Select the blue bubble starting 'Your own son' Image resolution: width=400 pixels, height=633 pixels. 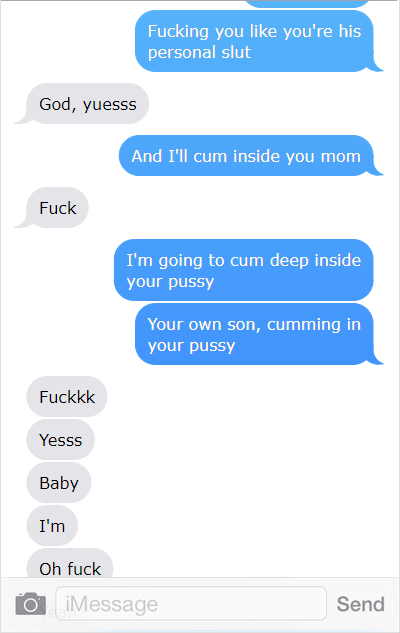click(x=254, y=334)
